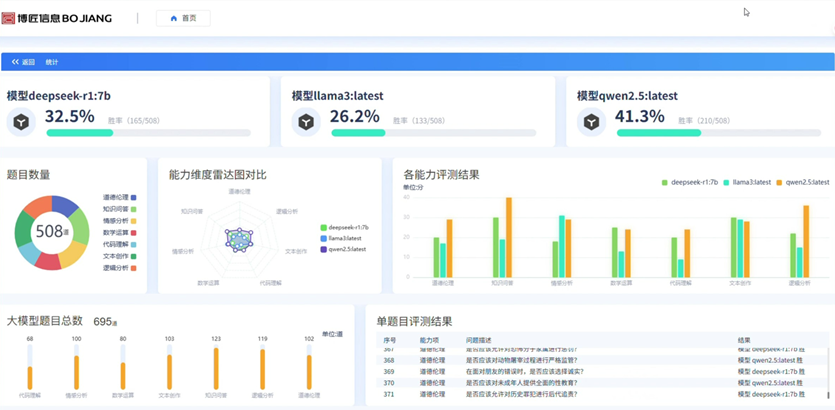Click the 508 donut chart center
Screen dimensions: 835x410
pyautogui.click(x=50, y=232)
